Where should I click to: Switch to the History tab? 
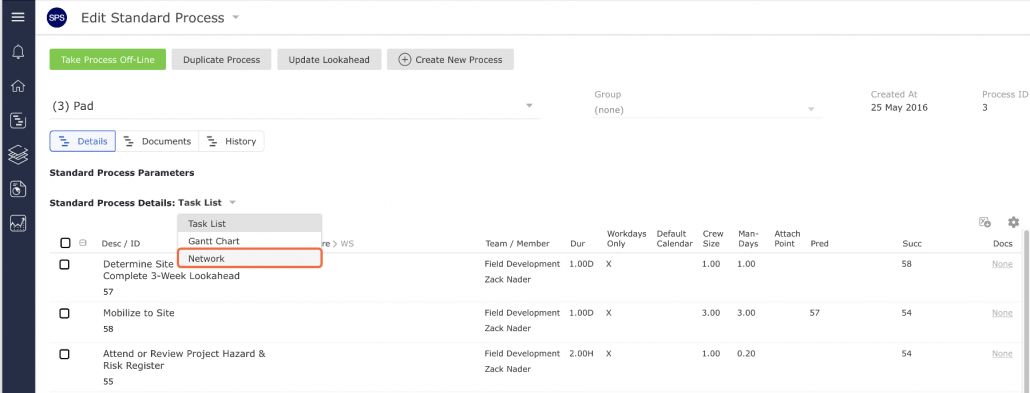[231, 141]
